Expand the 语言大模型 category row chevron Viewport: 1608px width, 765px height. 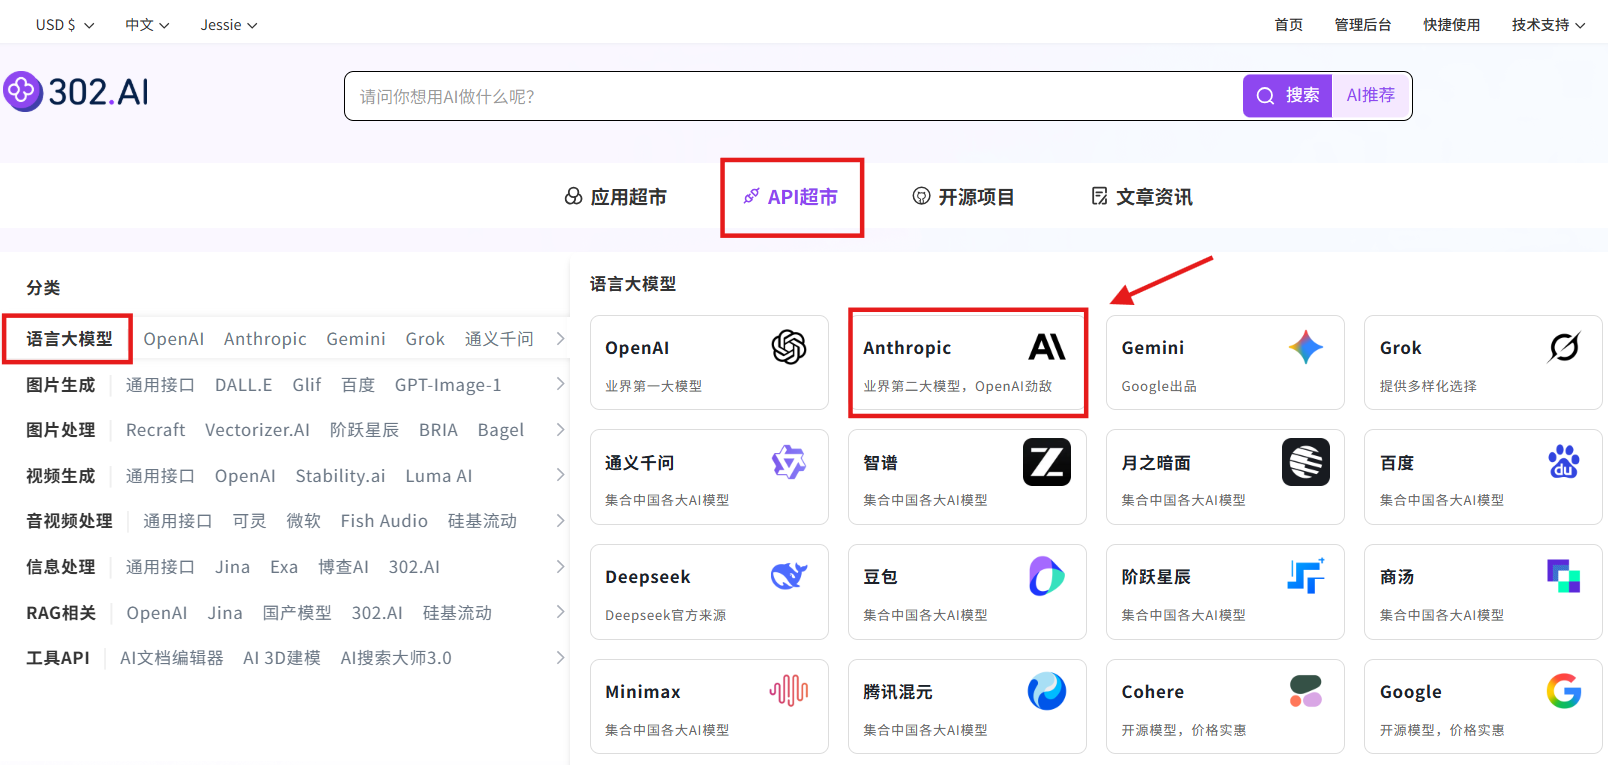tap(560, 339)
